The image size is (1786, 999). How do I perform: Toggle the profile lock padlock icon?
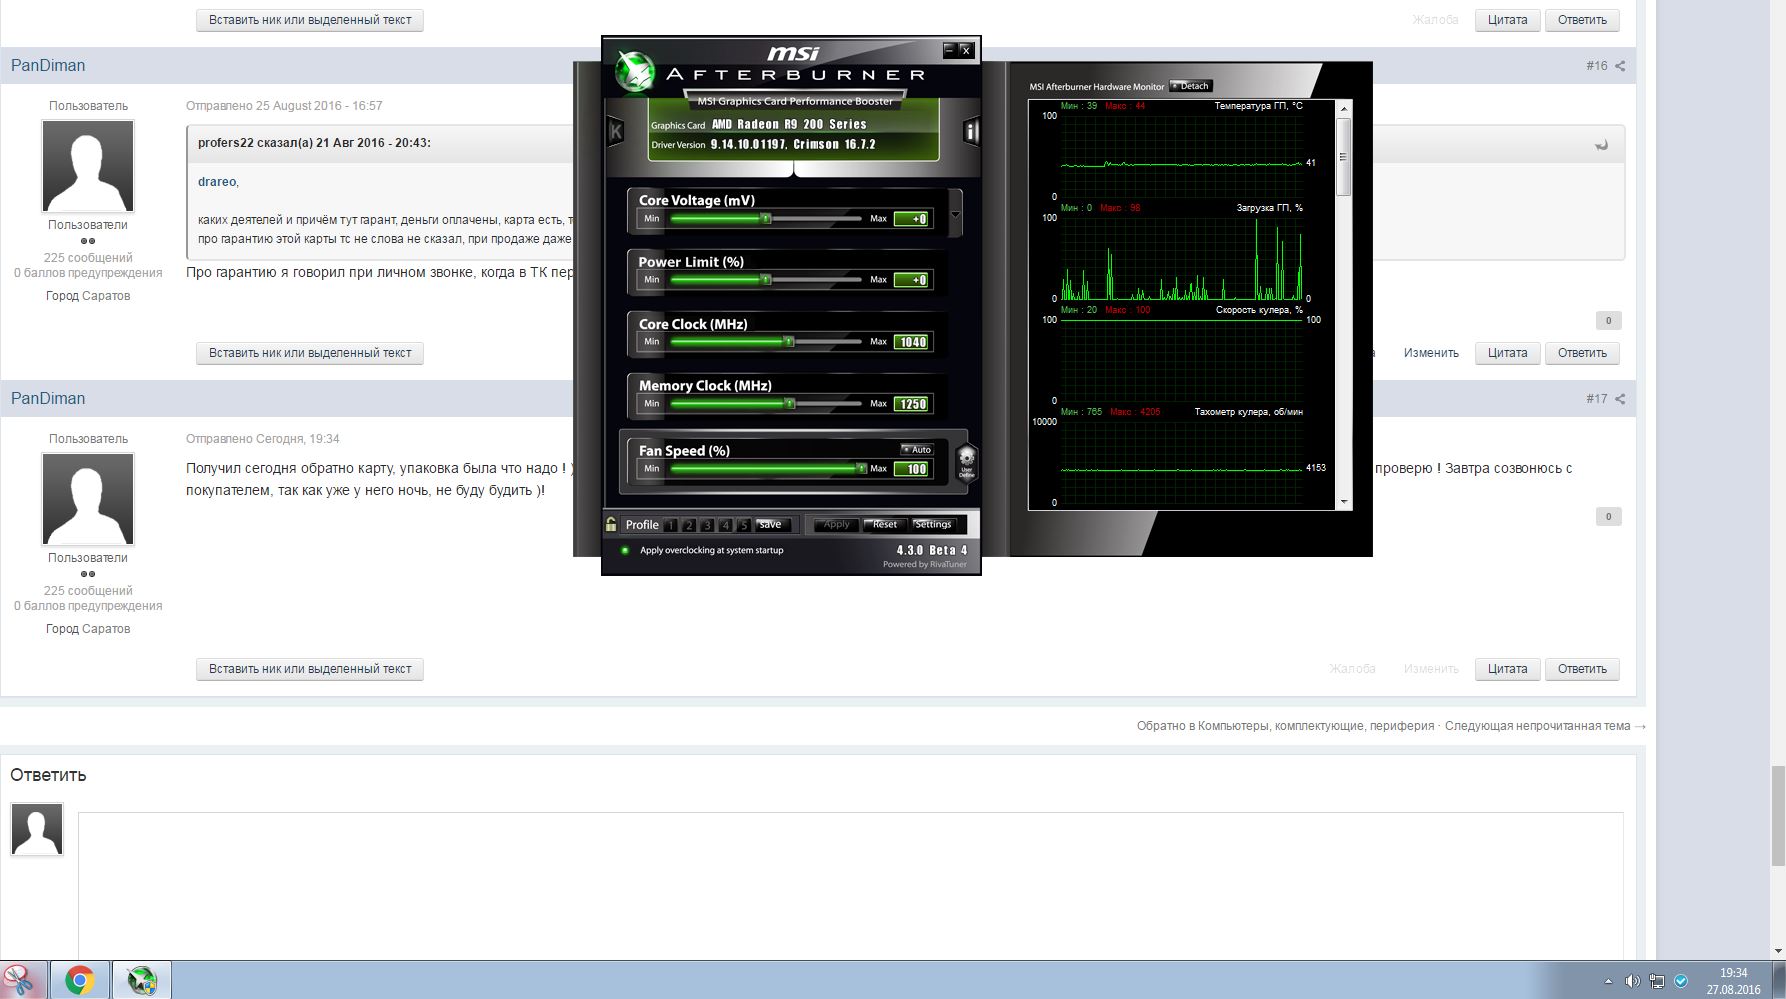[611, 524]
